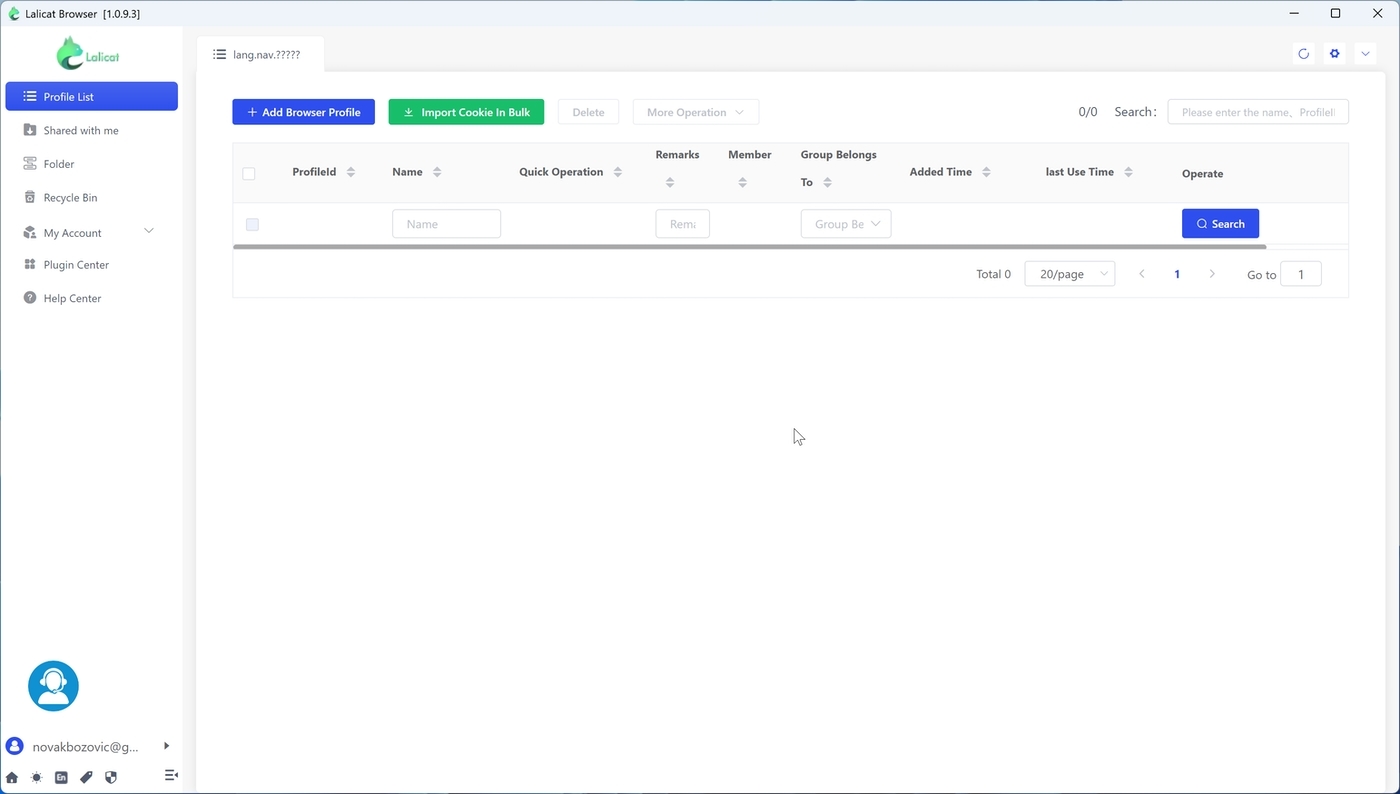Sort by Member column arrows
Image resolution: width=1400 pixels, height=794 pixels.
pos(742,182)
